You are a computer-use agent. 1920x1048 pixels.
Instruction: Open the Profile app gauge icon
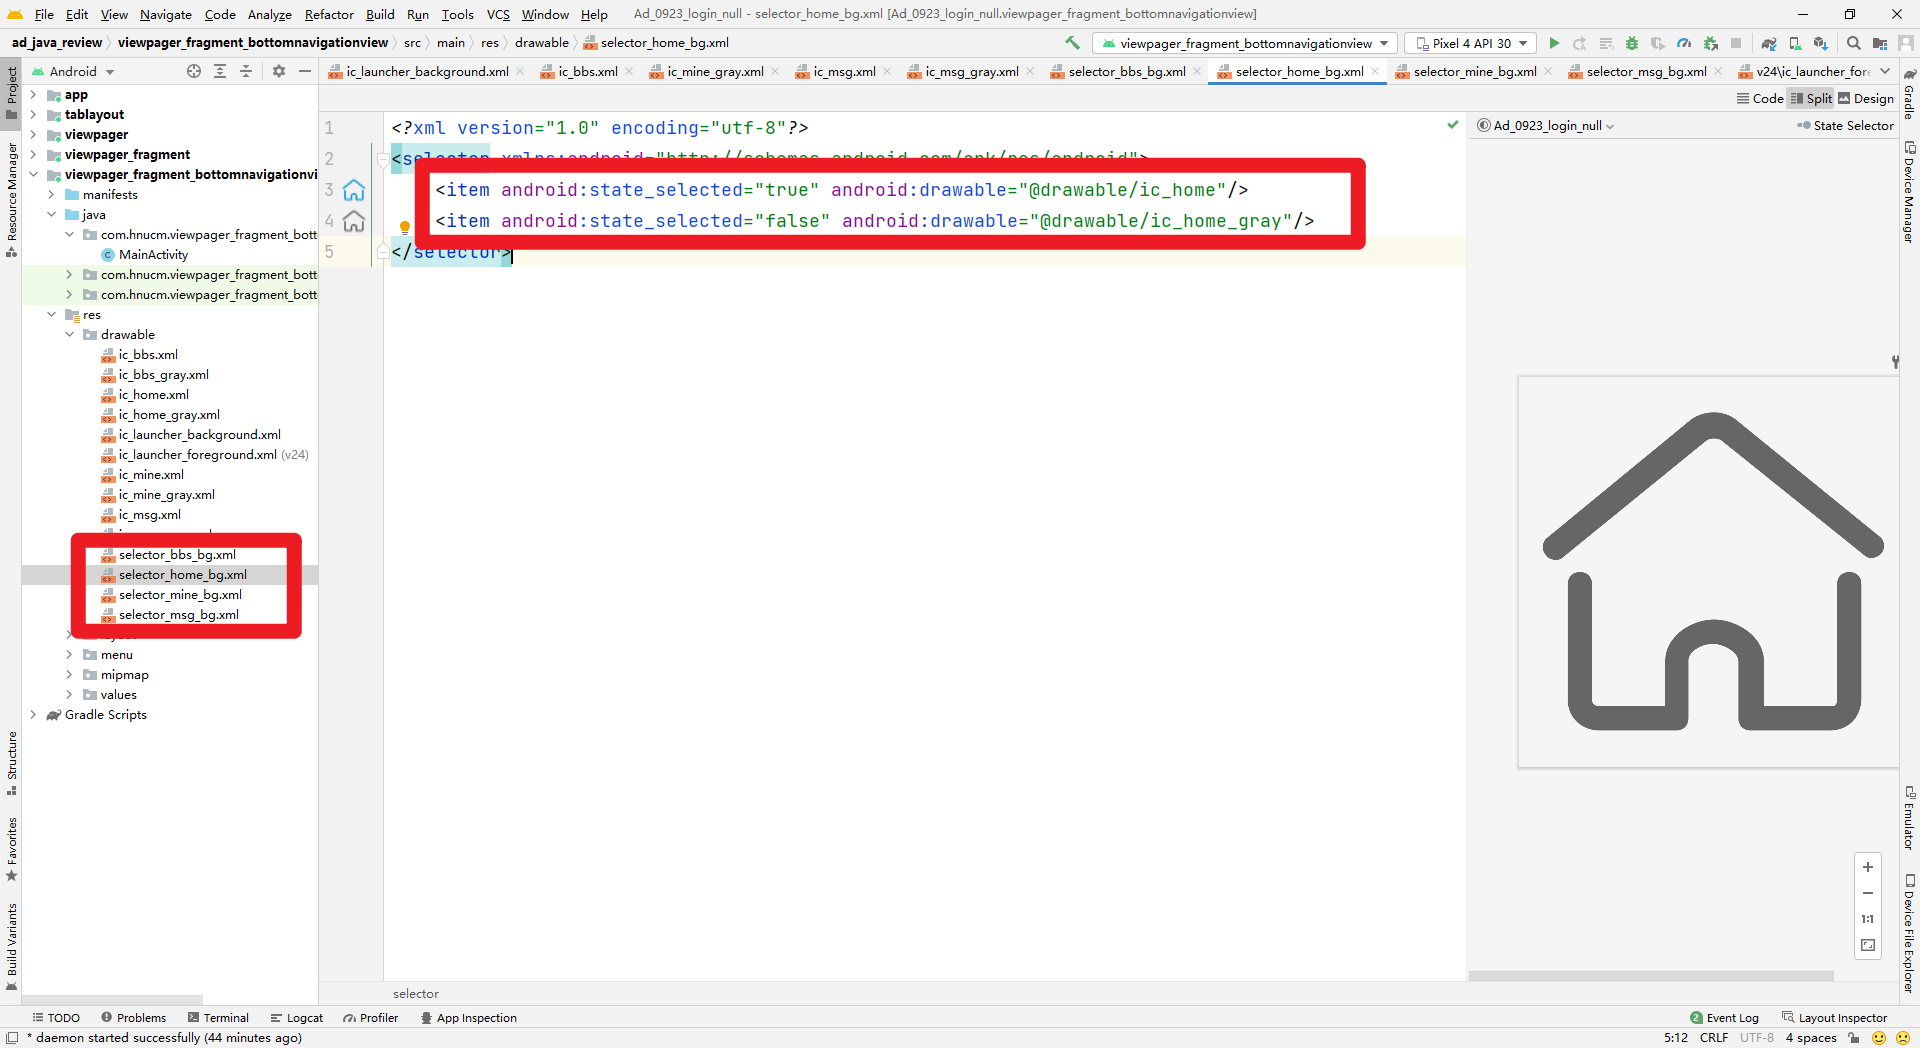[x=1684, y=43]
